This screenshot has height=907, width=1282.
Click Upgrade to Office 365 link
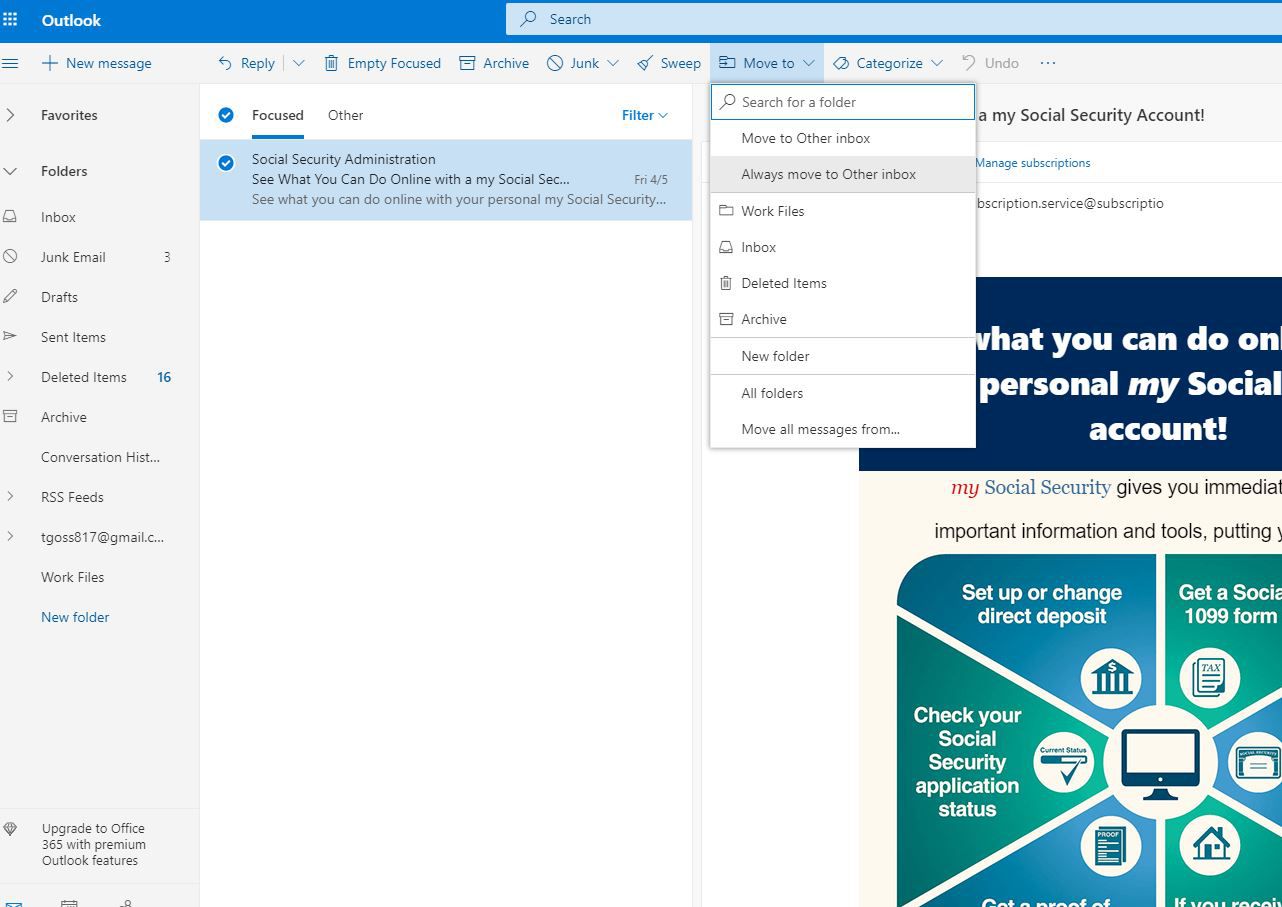click(94, 845)
